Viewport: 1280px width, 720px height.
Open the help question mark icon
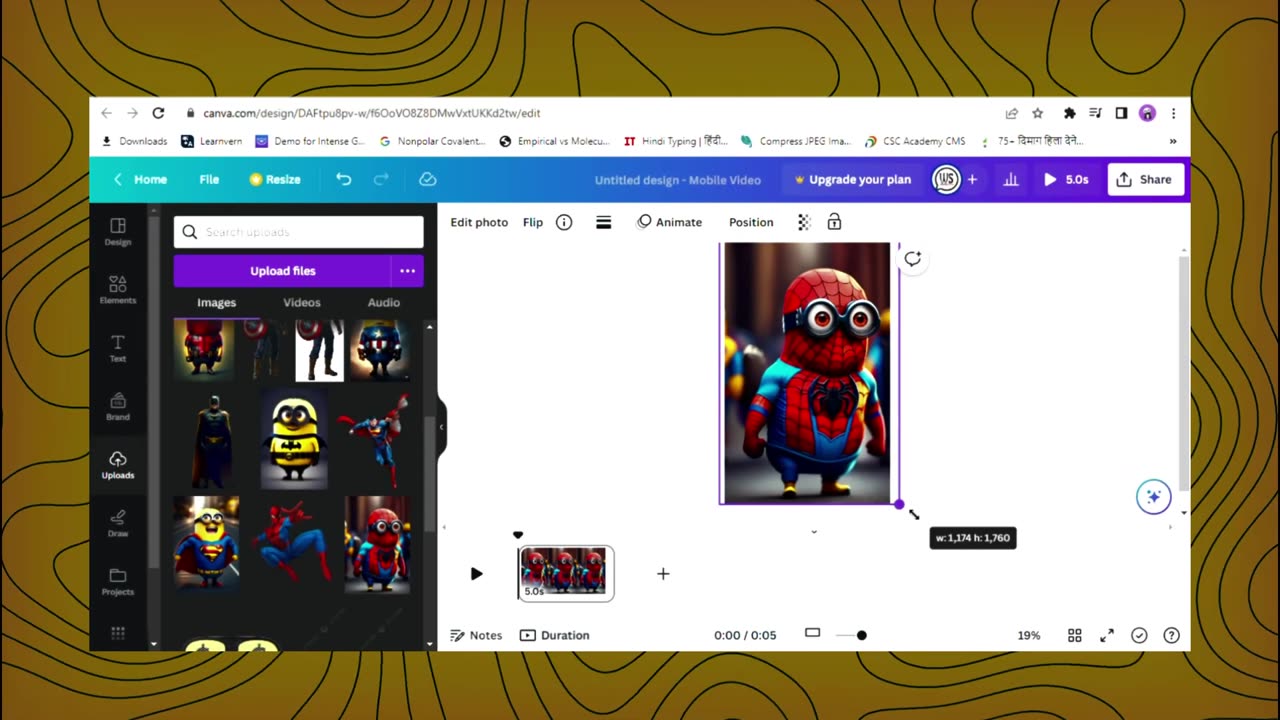pyautogui.click(x=1171, y=635)
